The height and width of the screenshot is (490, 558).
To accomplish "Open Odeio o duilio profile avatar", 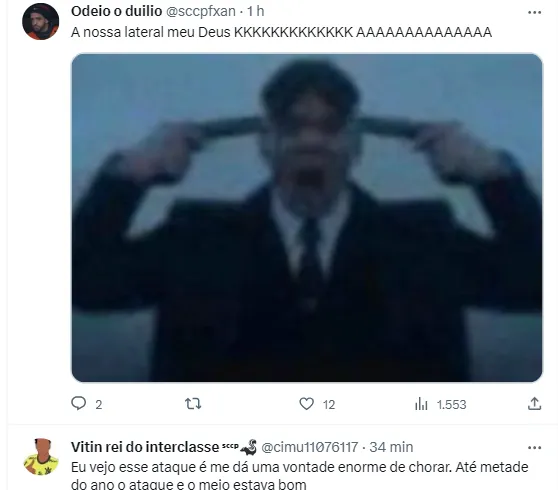I will click(x=41, y=22).
